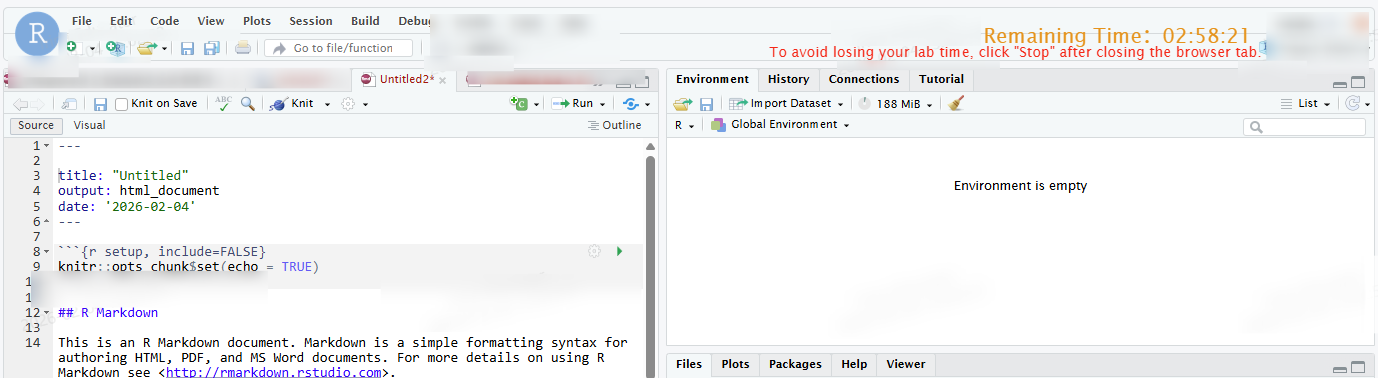Expand the Knit options dropdown arrow
1378x378 pixels.
click(x=327, y=104)
